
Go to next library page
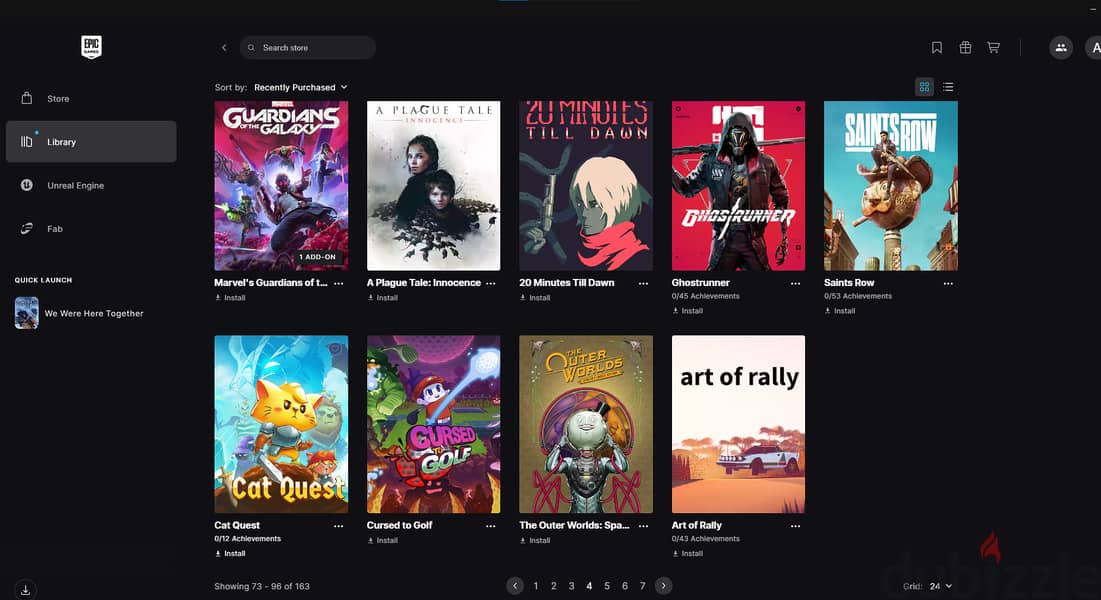pyautogui.click(x=664, y=585)
